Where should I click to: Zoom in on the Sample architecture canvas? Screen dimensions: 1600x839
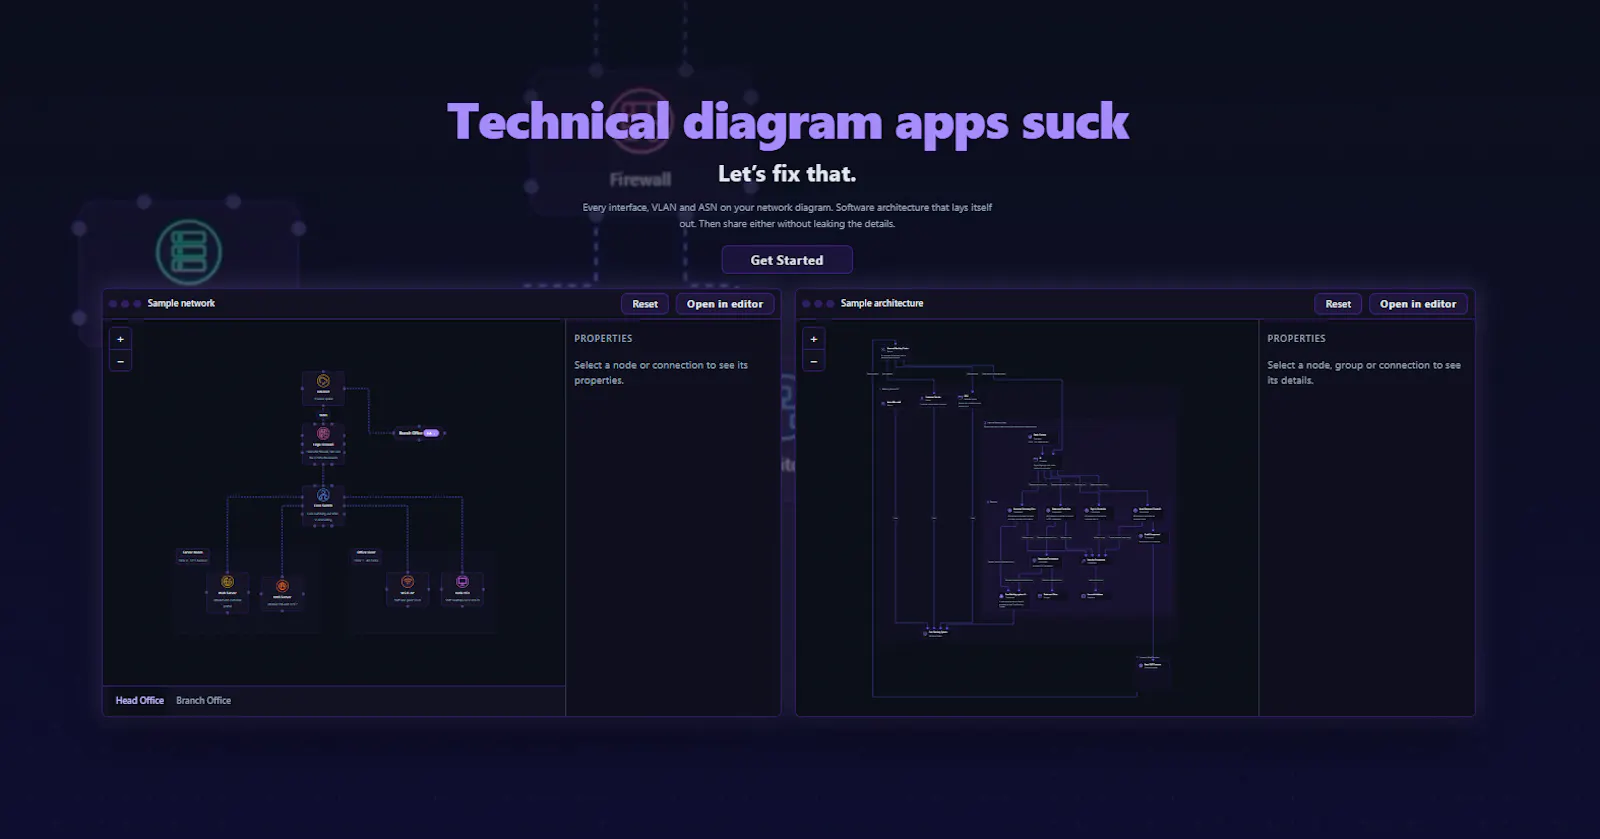coord(814,339)
